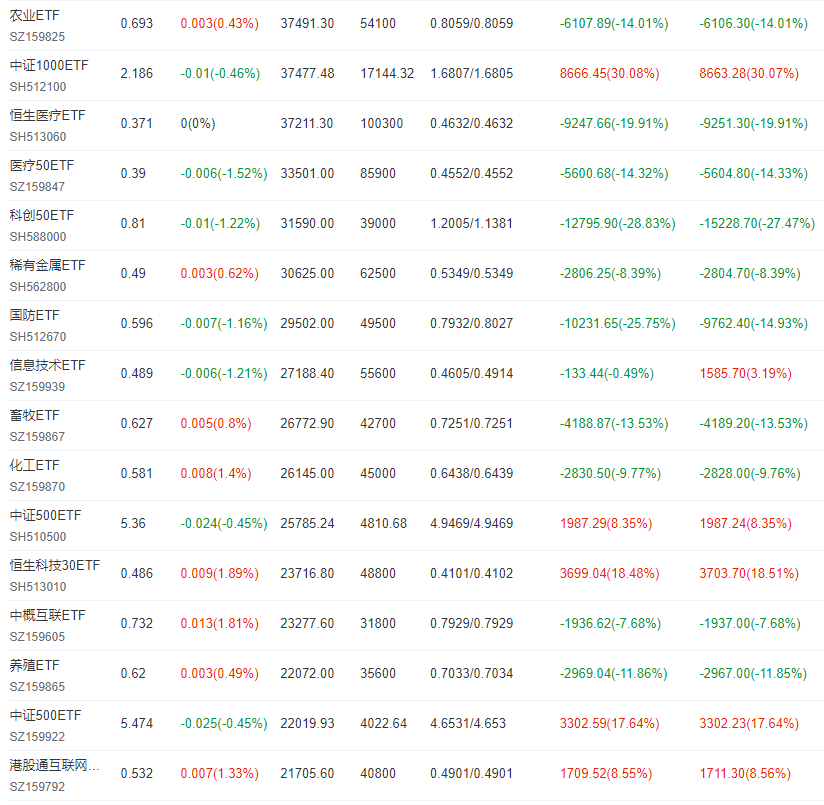Screen dimensions: 824x805
Task: Open the 科创50ETF fund name
Action: tap(42, 215)
